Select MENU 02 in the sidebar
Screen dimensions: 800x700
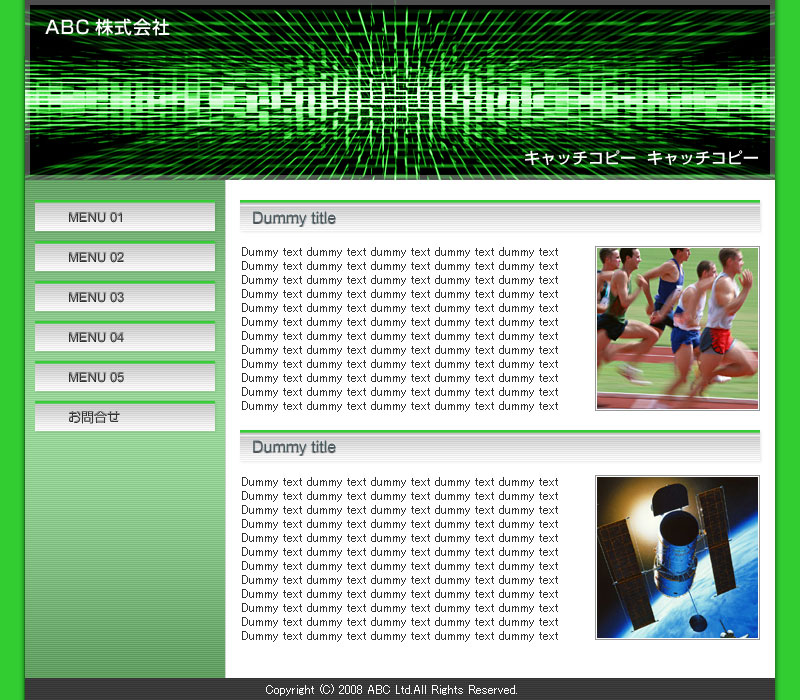[x=125, y=257]
